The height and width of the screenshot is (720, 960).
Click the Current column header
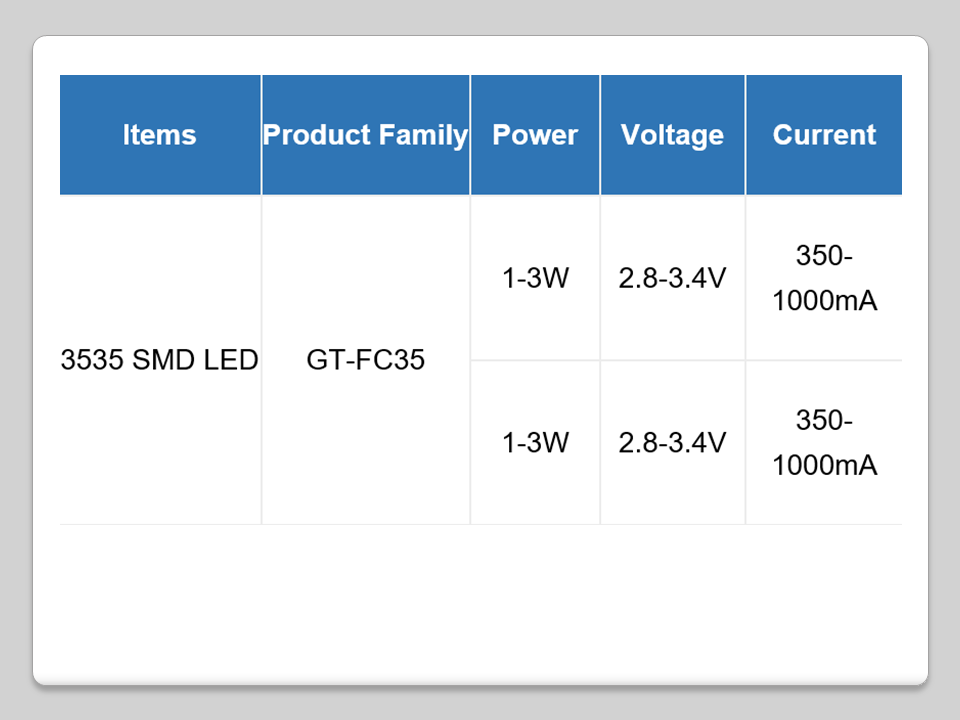tap(824, 135)
